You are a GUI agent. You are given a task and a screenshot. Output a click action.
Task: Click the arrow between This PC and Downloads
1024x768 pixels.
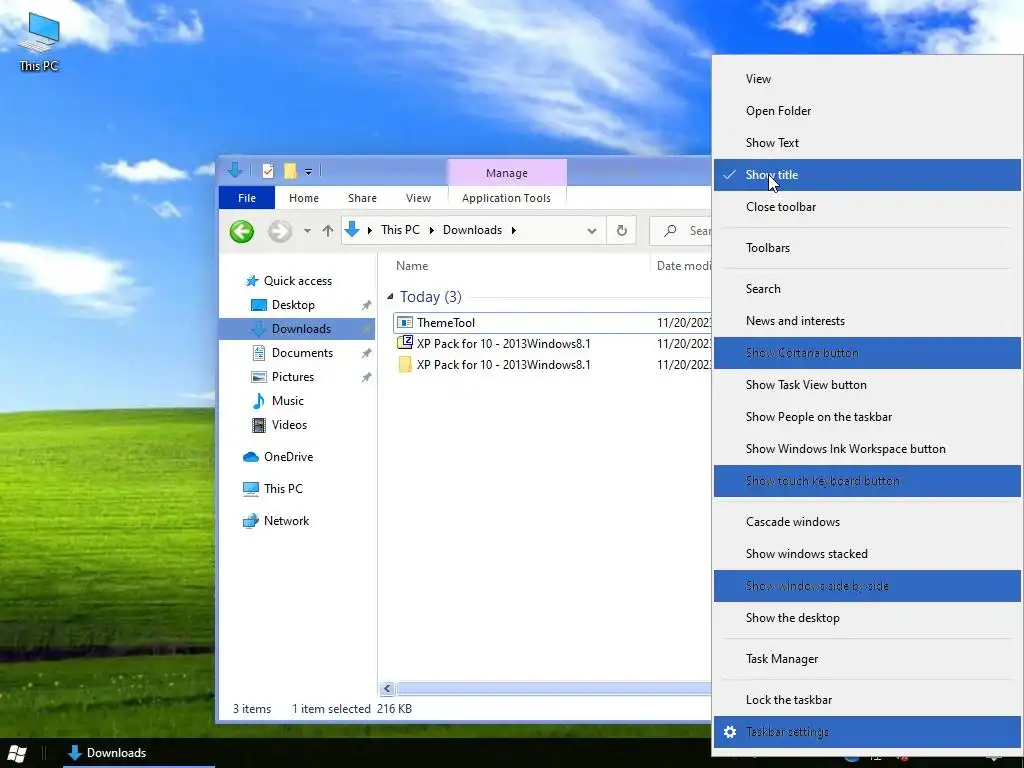tap(431, 231)
